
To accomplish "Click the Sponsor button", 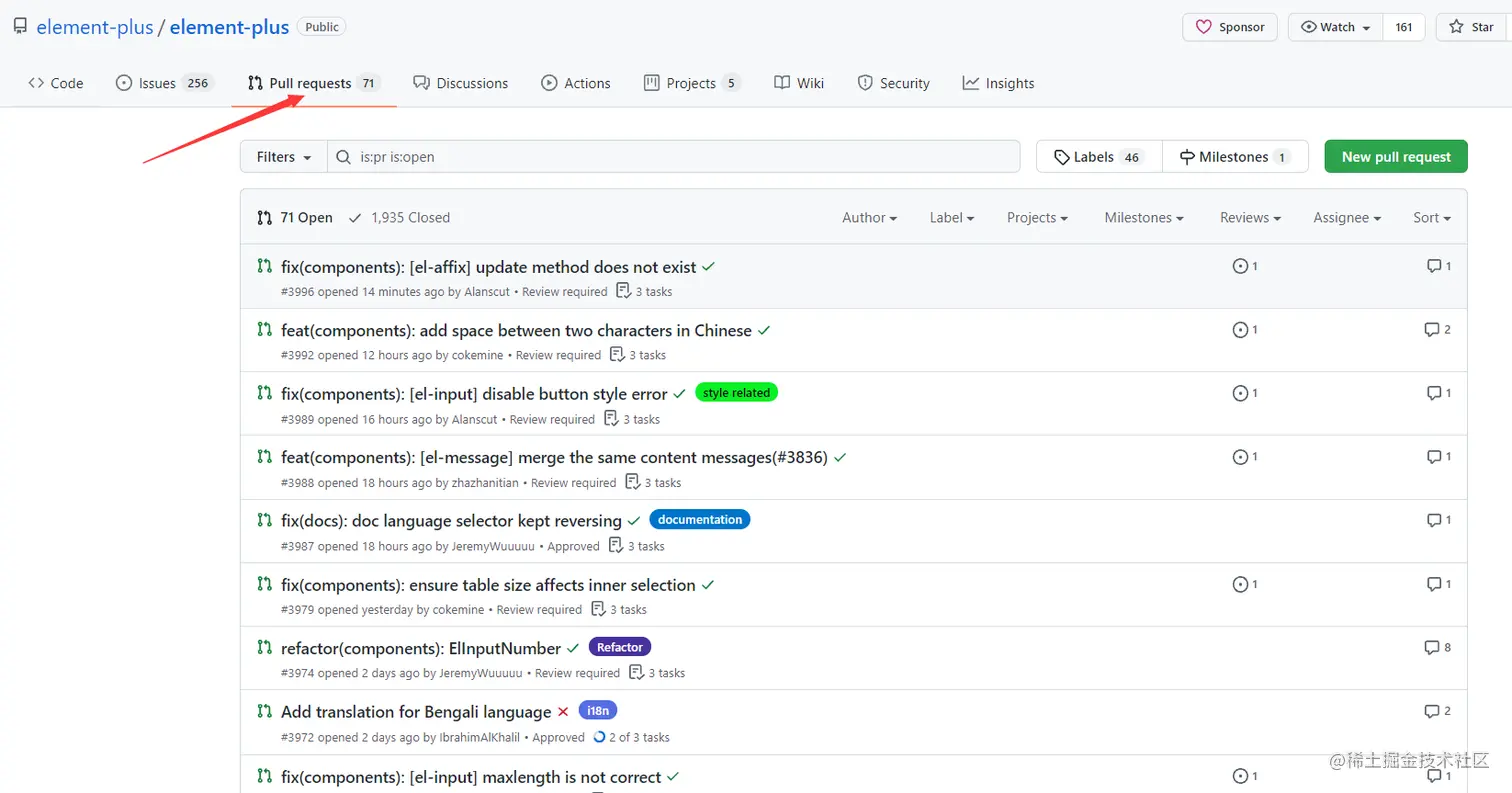I will coord(1230,27).
